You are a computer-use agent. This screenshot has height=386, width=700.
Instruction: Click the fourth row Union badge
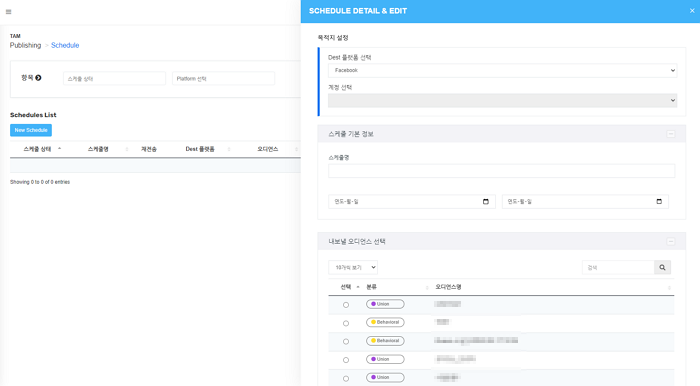pos(385,359)
